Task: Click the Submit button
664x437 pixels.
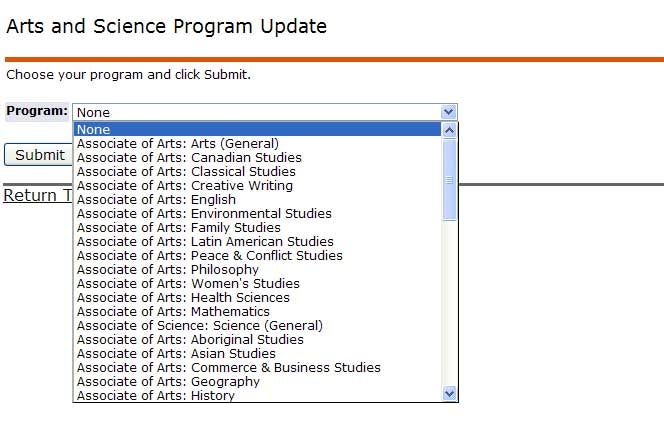Action: pos(39,155)
